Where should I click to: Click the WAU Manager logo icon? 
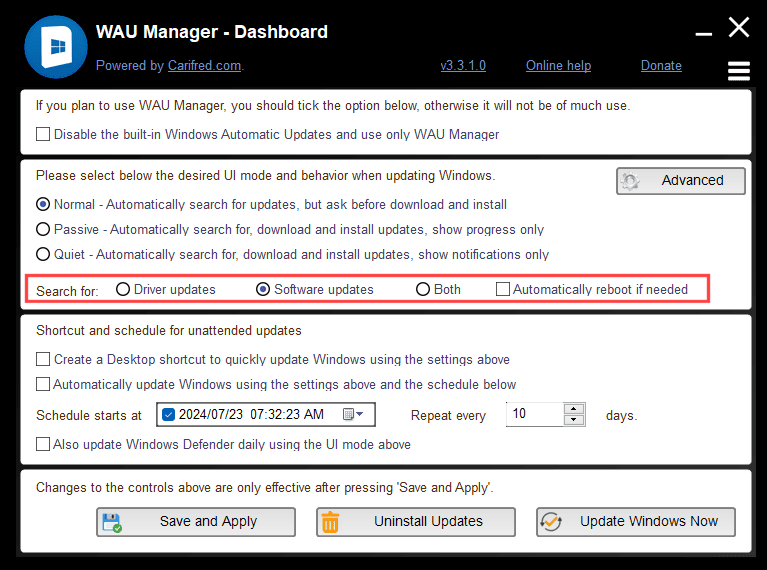coord(56,47)
